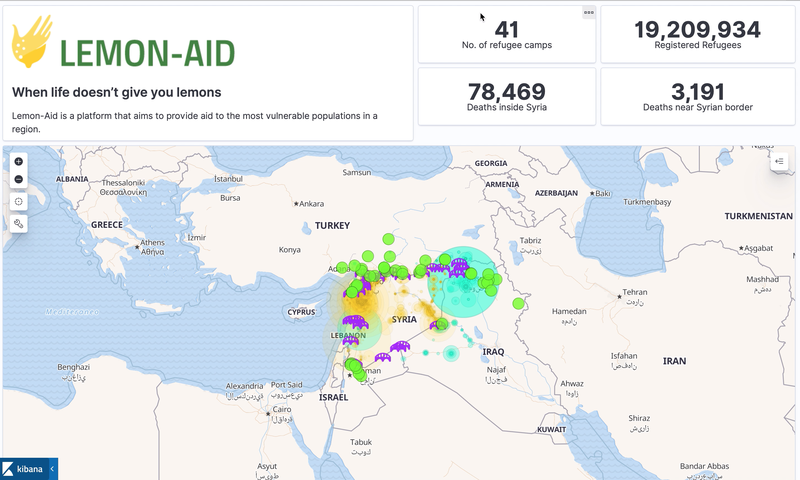Screen dimensions: 800x480
Task: Select the large teal circle in northeast Syria
Action: [x=463, y=283]
